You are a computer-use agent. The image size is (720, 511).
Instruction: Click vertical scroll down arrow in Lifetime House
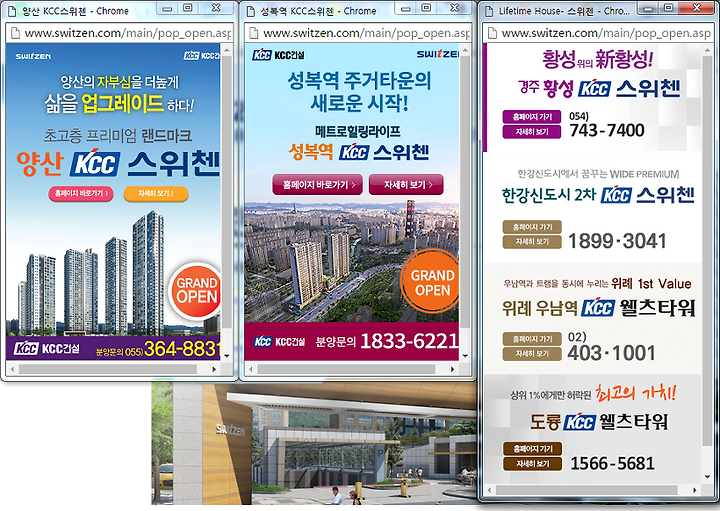pyautogui.click(x=708, y=477)
